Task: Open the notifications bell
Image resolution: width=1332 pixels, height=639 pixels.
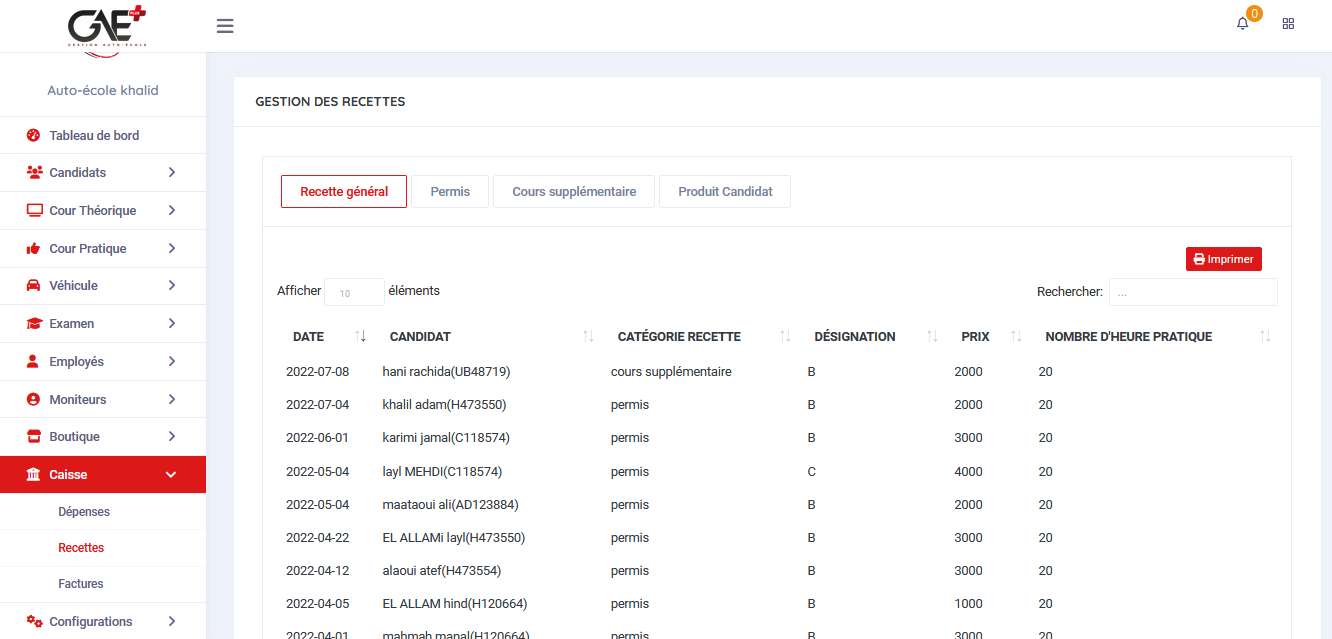Action: [1243, 23]
